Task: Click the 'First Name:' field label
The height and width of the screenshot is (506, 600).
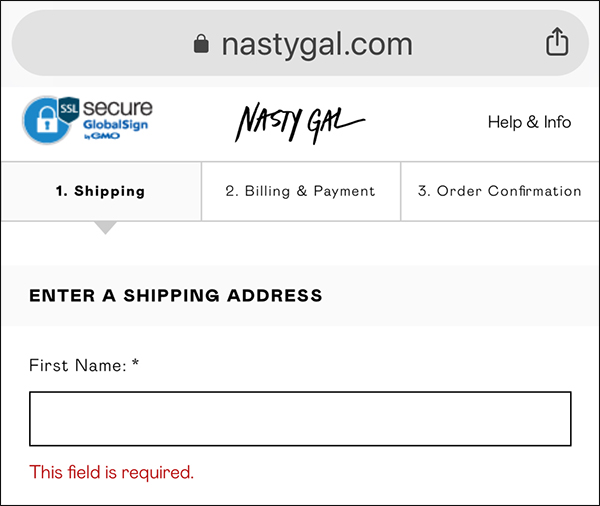Action: 77,366
